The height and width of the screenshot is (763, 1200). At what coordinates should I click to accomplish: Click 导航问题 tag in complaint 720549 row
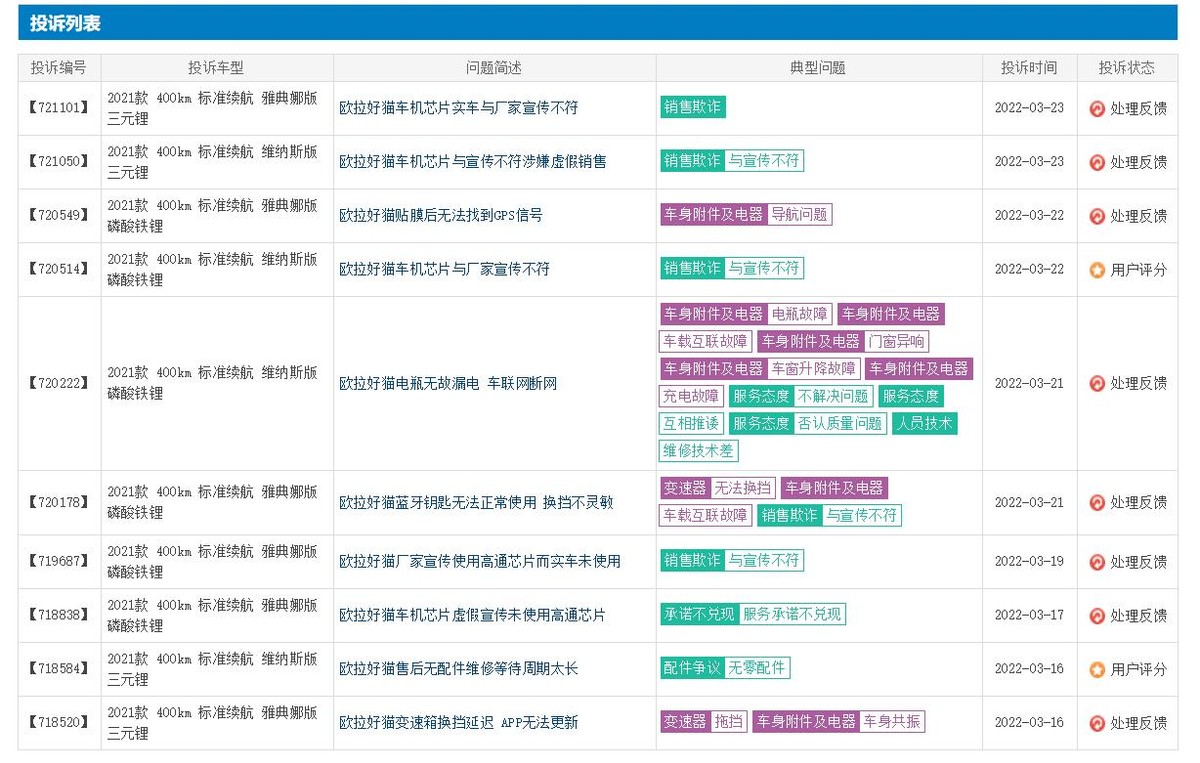(799, 215)
